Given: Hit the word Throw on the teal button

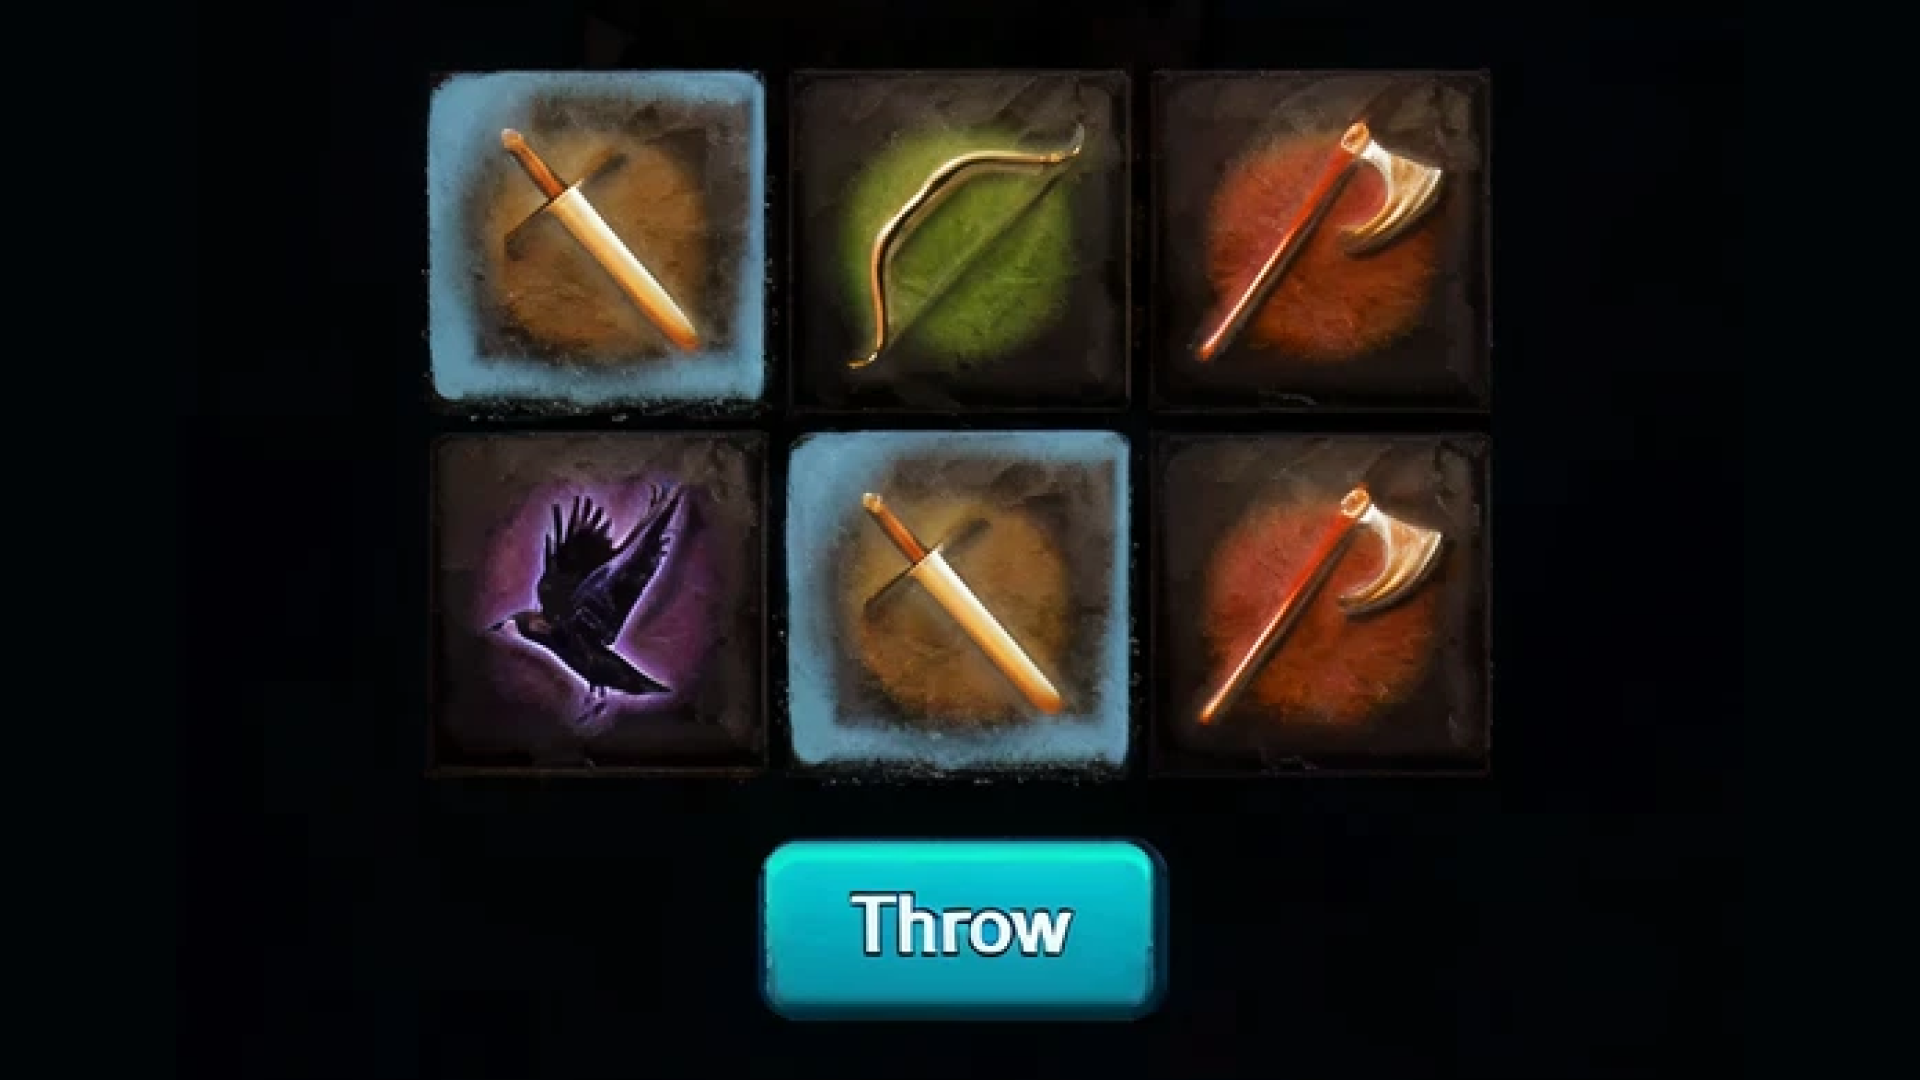Looking at the screenshot, I should [x=961, y=925].
